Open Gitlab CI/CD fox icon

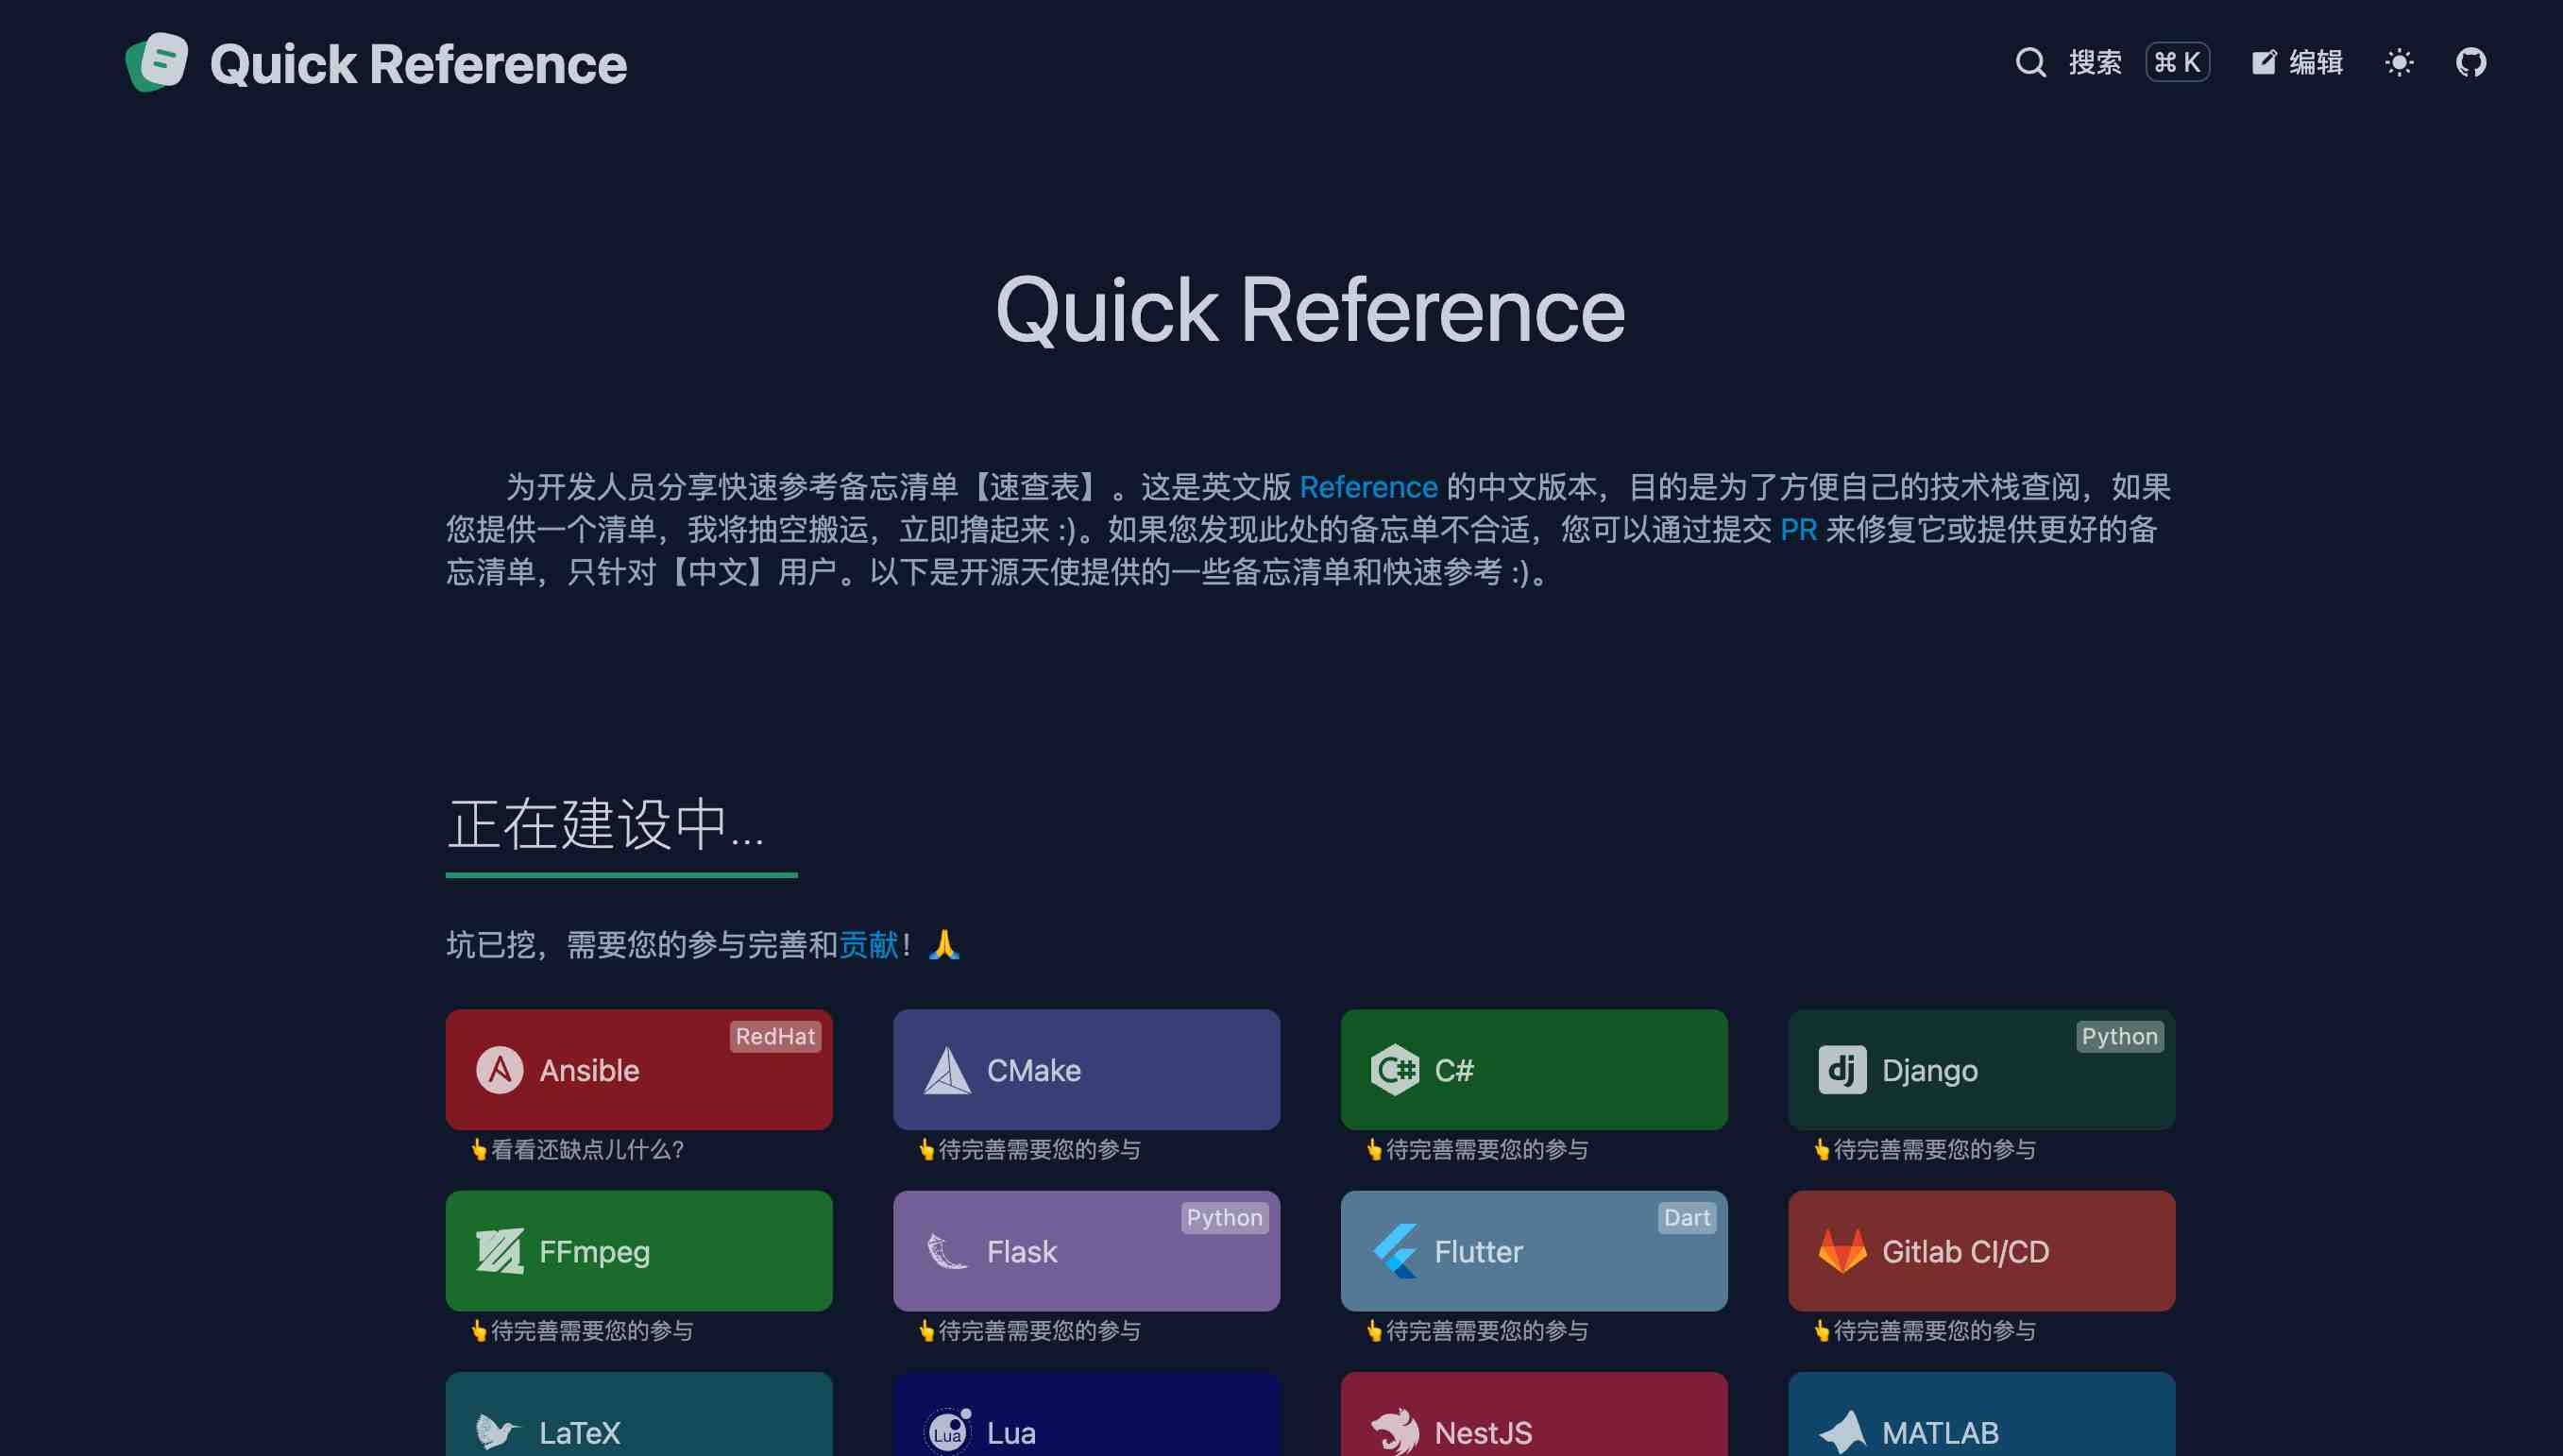coord(1842,1251)
